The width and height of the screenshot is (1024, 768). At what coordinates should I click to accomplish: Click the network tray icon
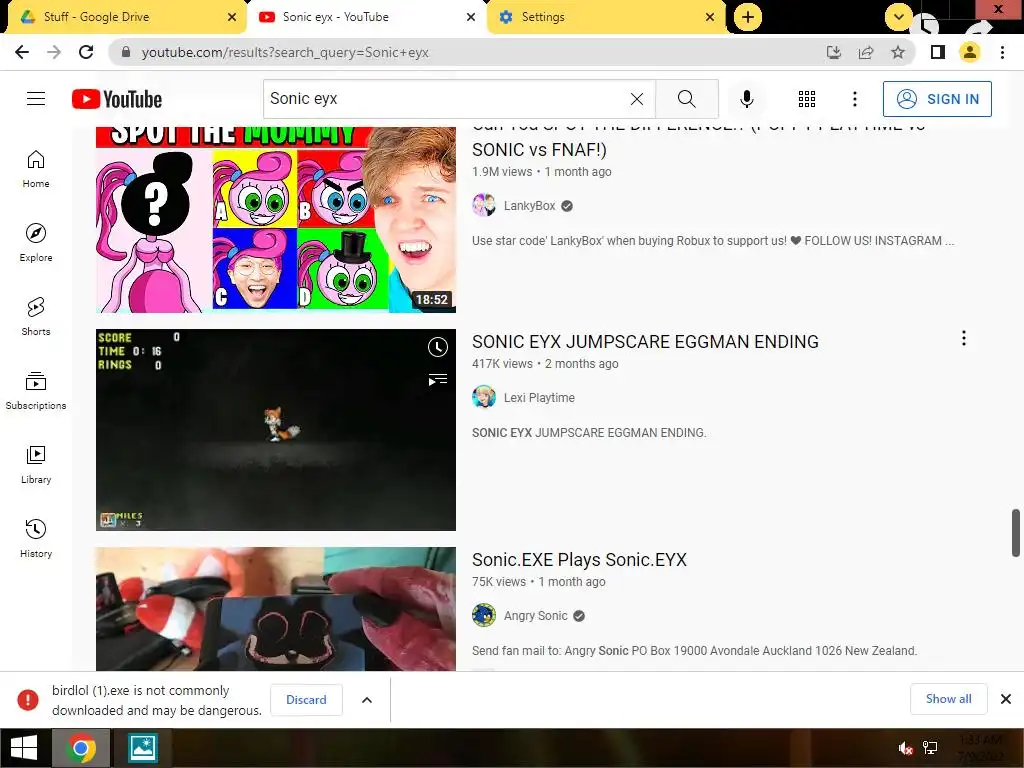tap(930, 748)
